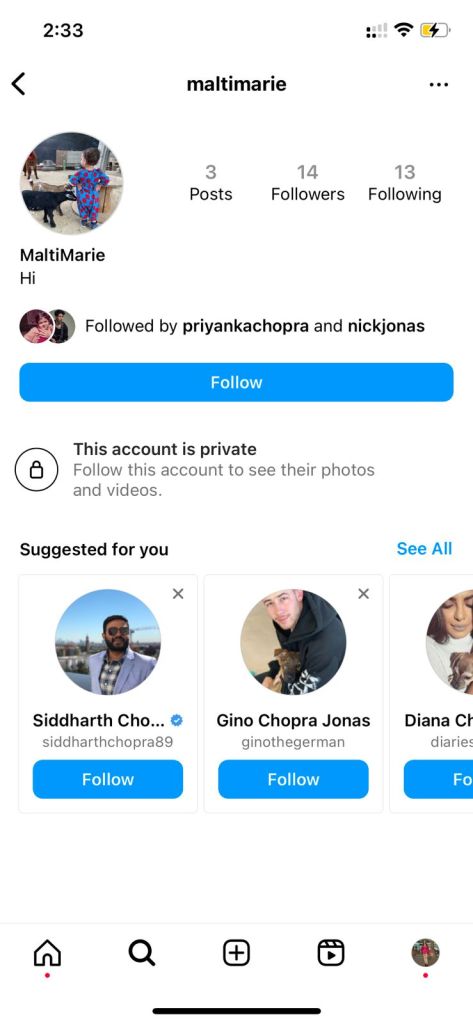This screenshot has width=473, height=1024.
Task: Open the three-dot options menu
Action: [438, 84]
